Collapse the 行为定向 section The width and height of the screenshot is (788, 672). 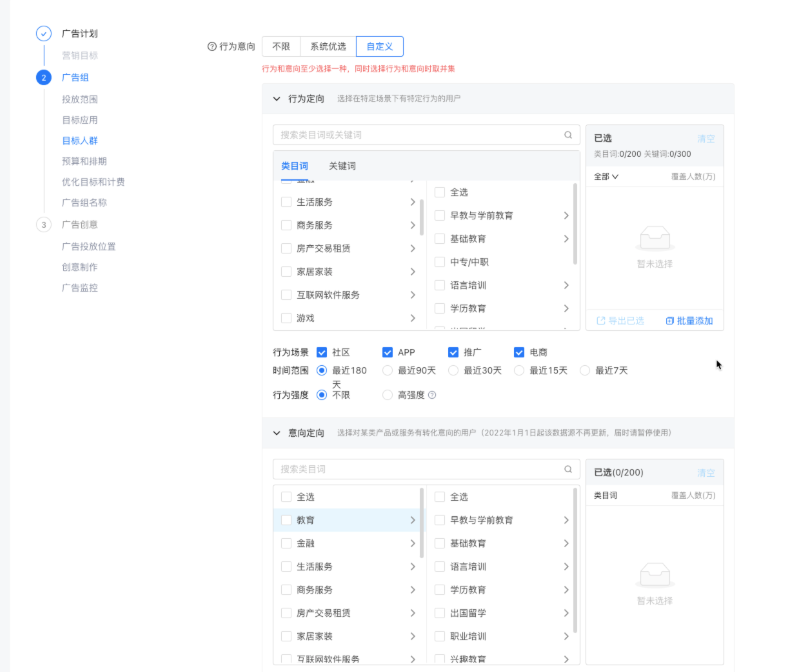[277, 99]
